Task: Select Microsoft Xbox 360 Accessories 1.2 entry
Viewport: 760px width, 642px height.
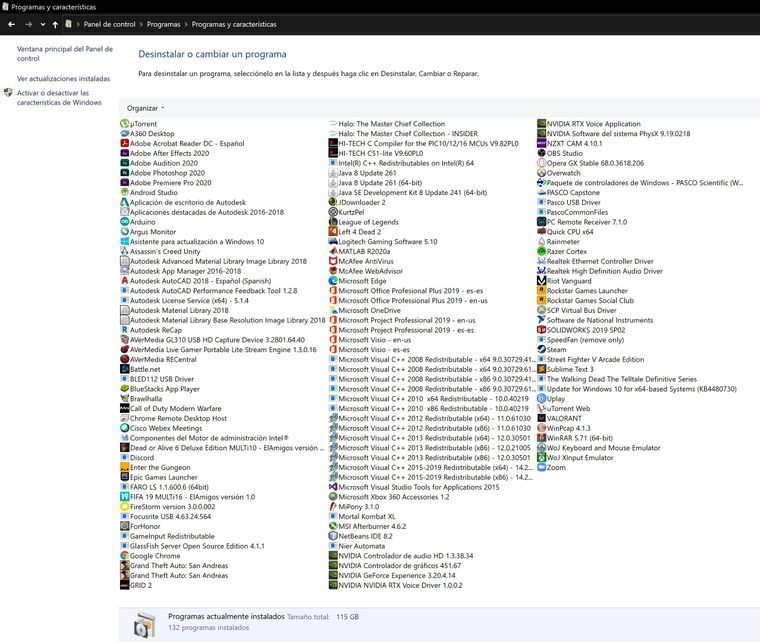Action: coord(389,497)
